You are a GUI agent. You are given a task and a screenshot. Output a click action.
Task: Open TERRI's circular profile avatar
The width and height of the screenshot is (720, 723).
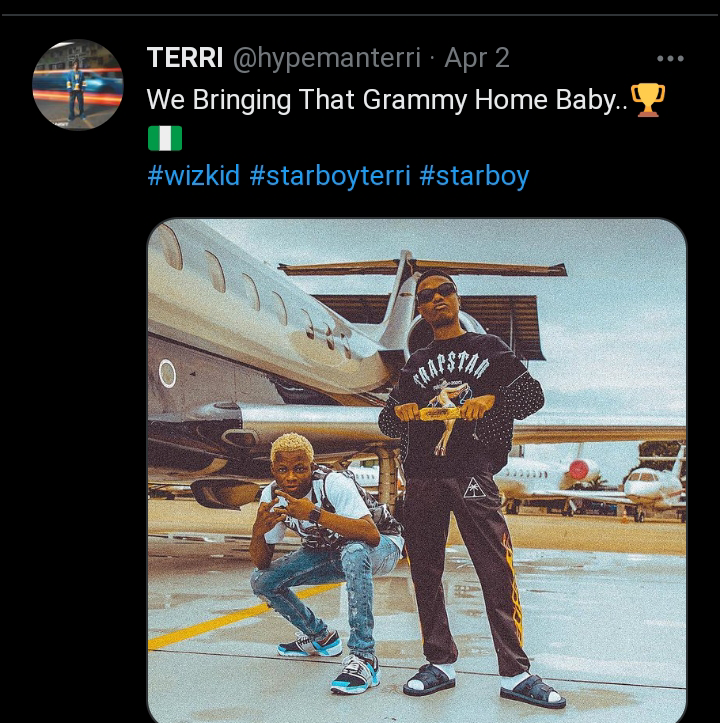click(78, 85)
